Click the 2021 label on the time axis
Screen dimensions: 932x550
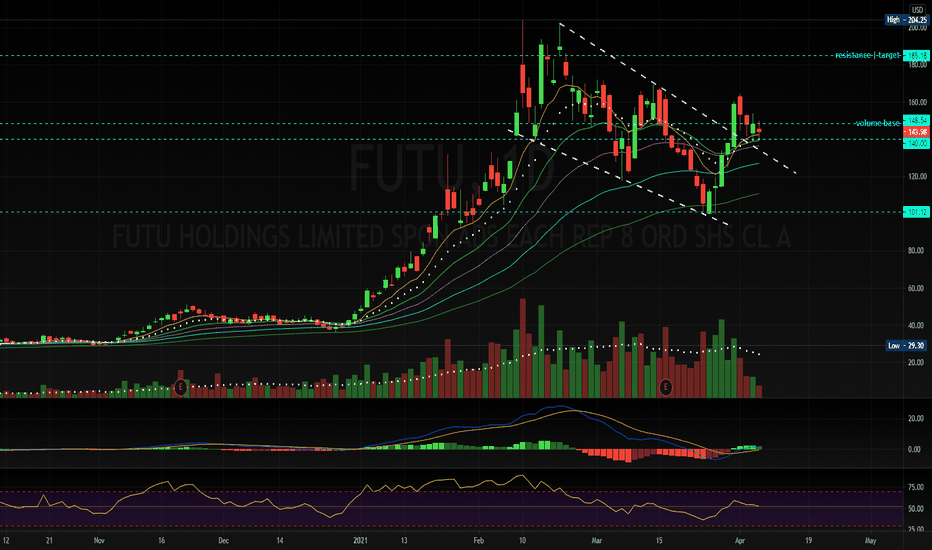click(361, 540)
